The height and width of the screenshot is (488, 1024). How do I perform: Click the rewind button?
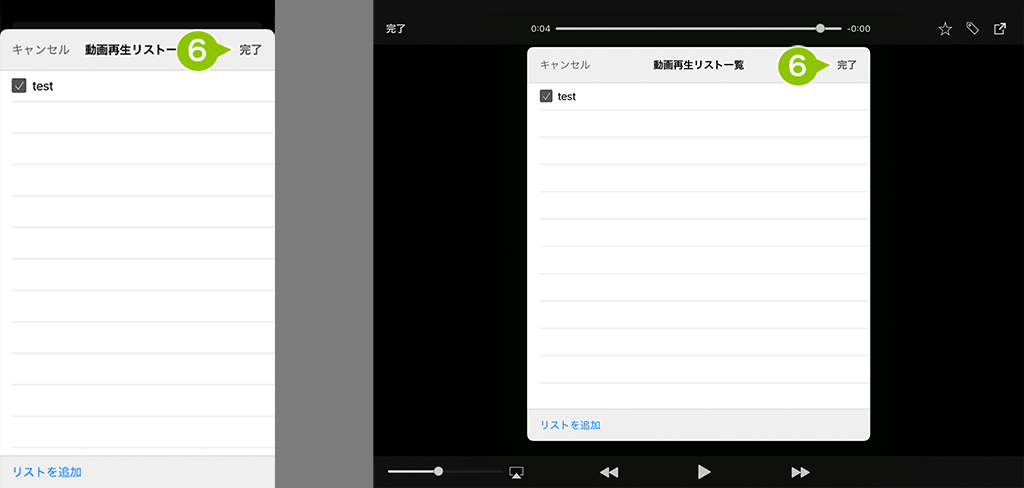pos(609,472)
